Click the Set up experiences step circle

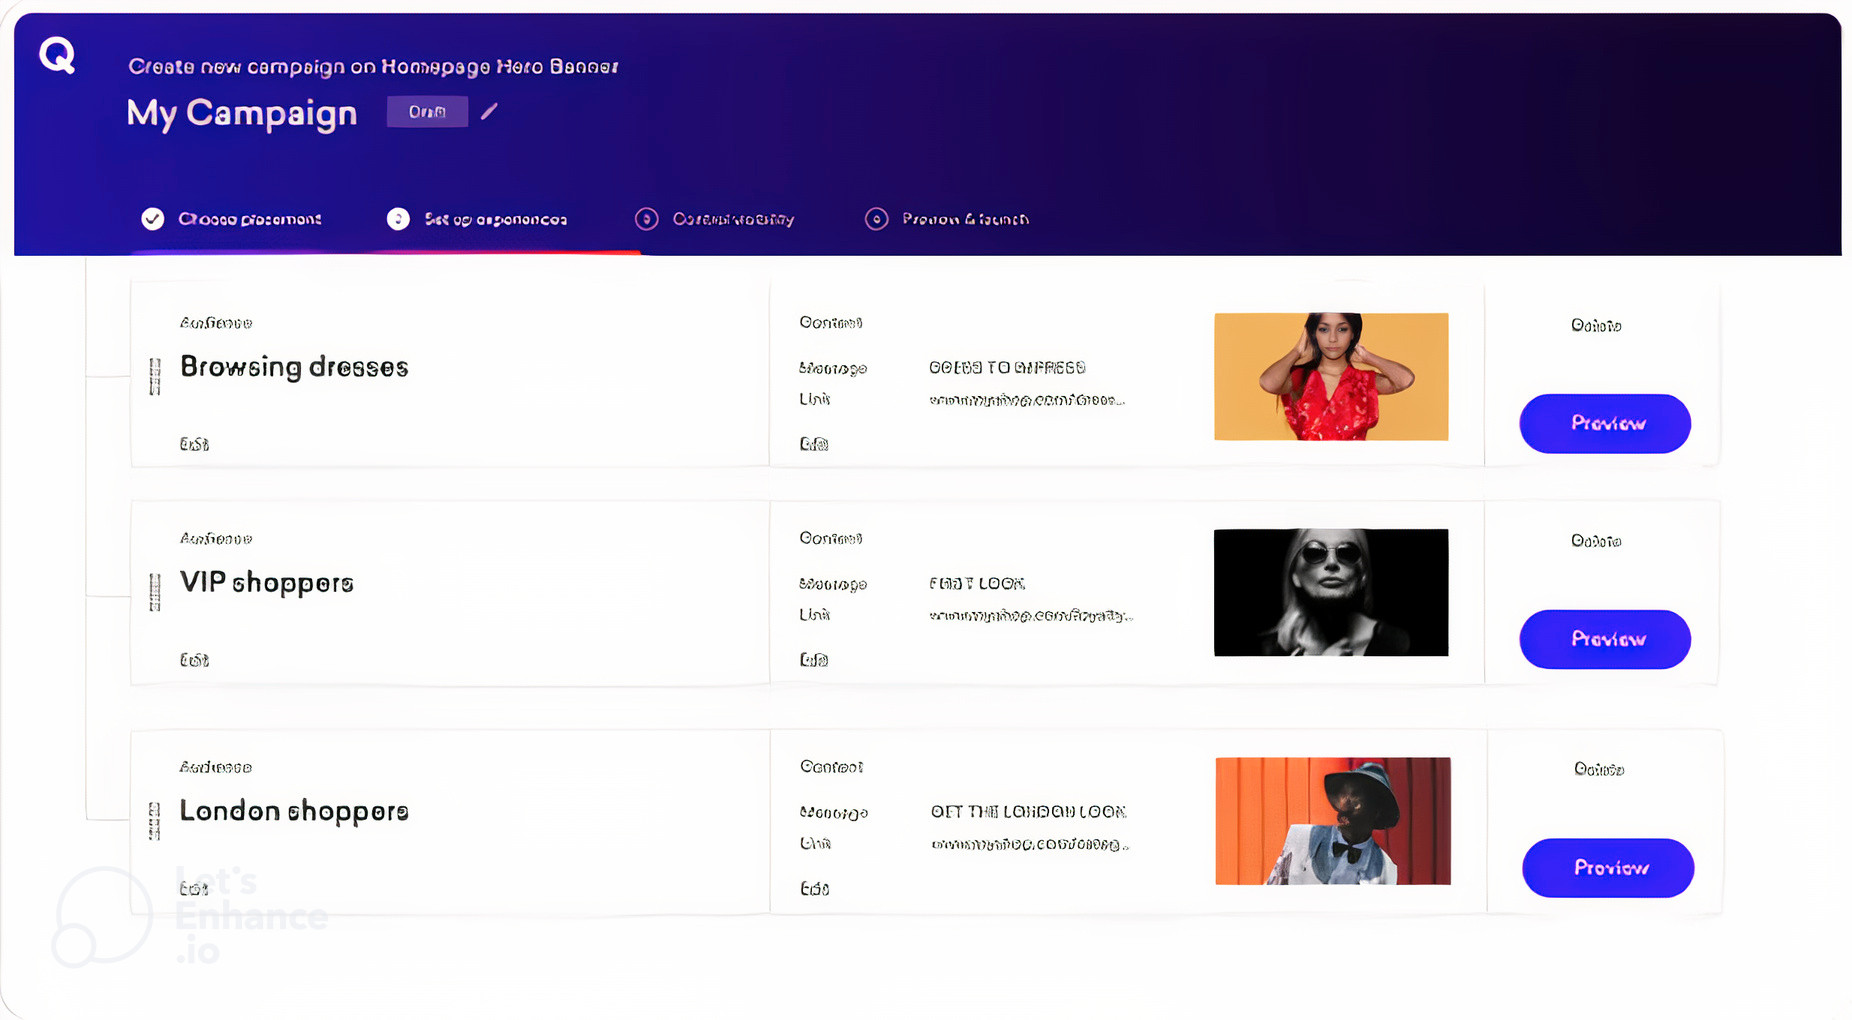pos(398,219)
